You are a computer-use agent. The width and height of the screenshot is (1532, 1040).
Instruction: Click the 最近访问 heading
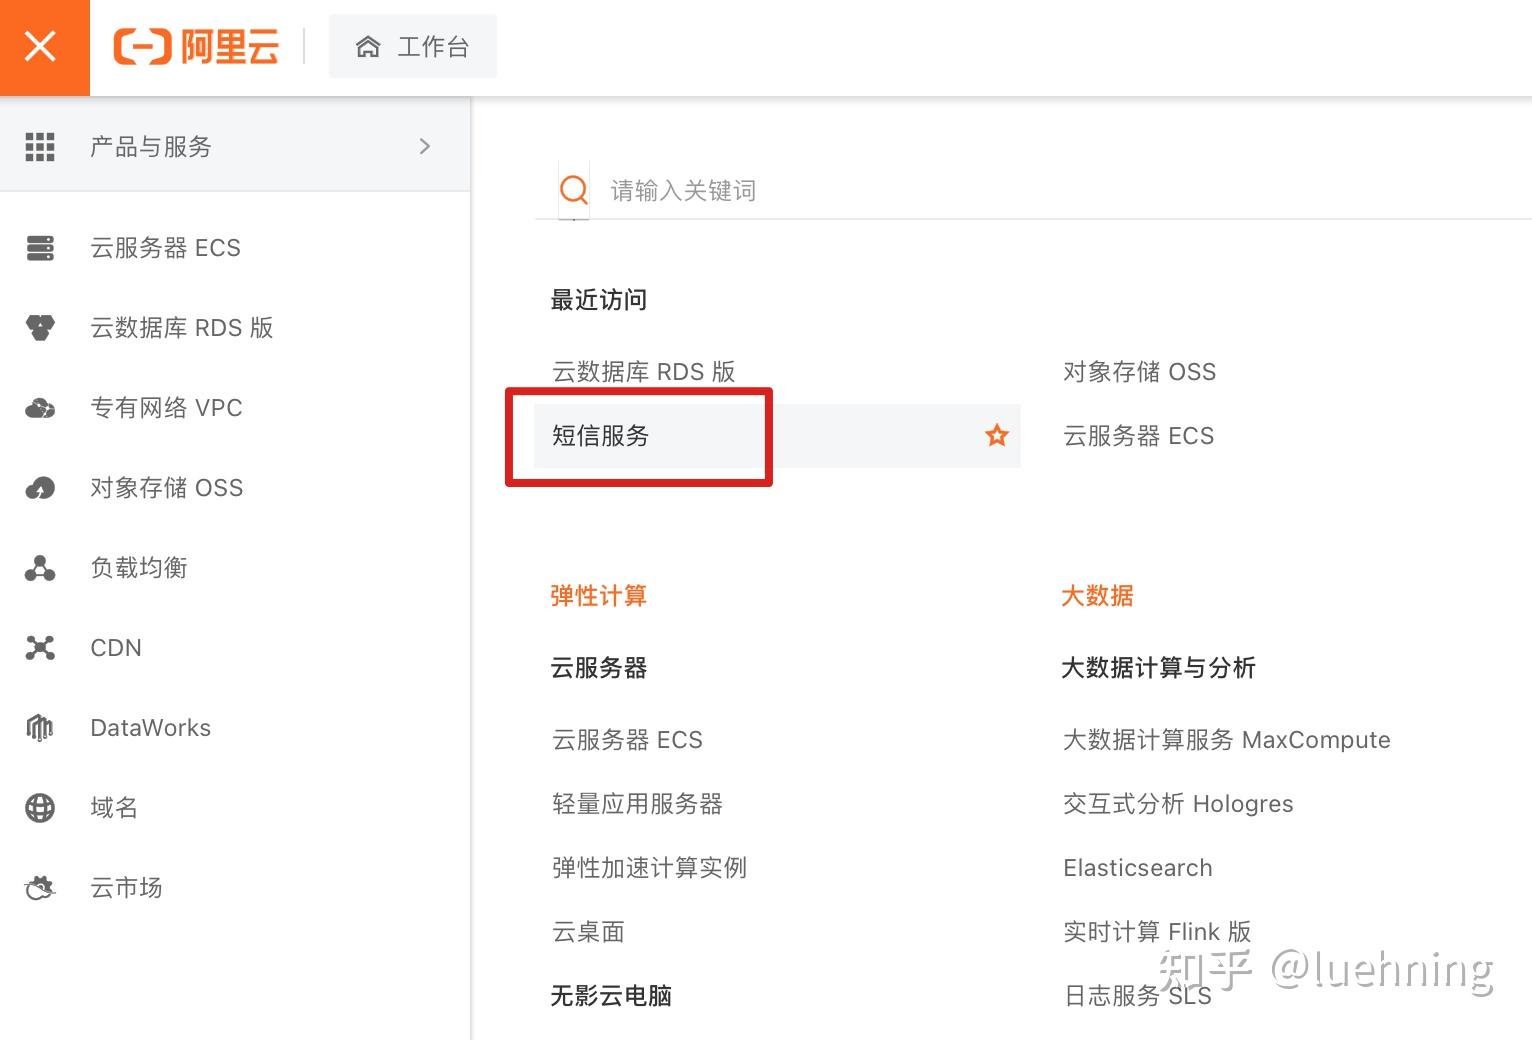(x=599, y=300)
